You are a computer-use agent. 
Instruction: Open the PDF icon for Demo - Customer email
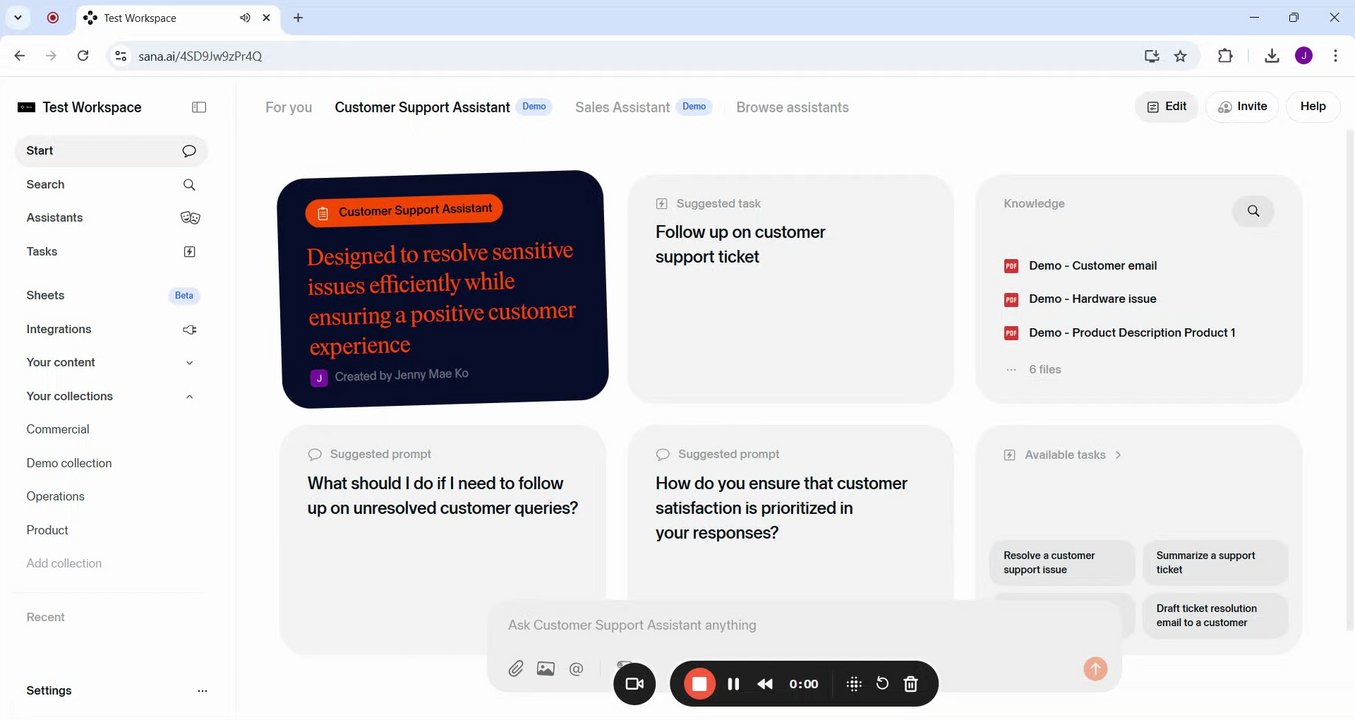tap(1011, 266)
